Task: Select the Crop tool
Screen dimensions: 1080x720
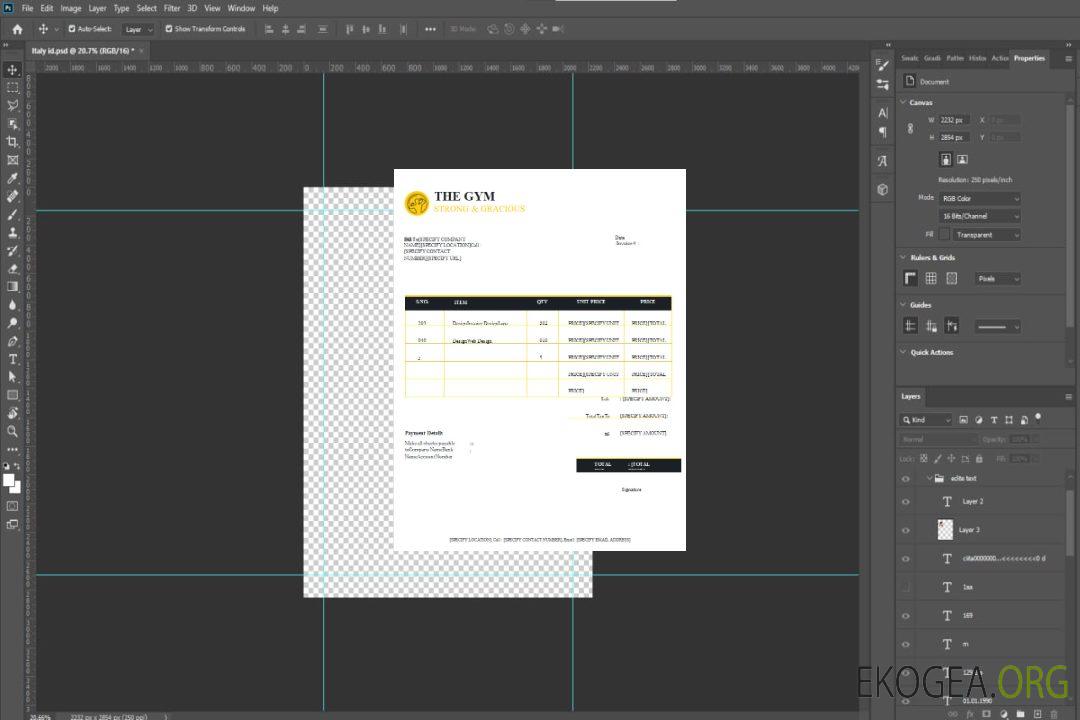Action: (13, 142)
